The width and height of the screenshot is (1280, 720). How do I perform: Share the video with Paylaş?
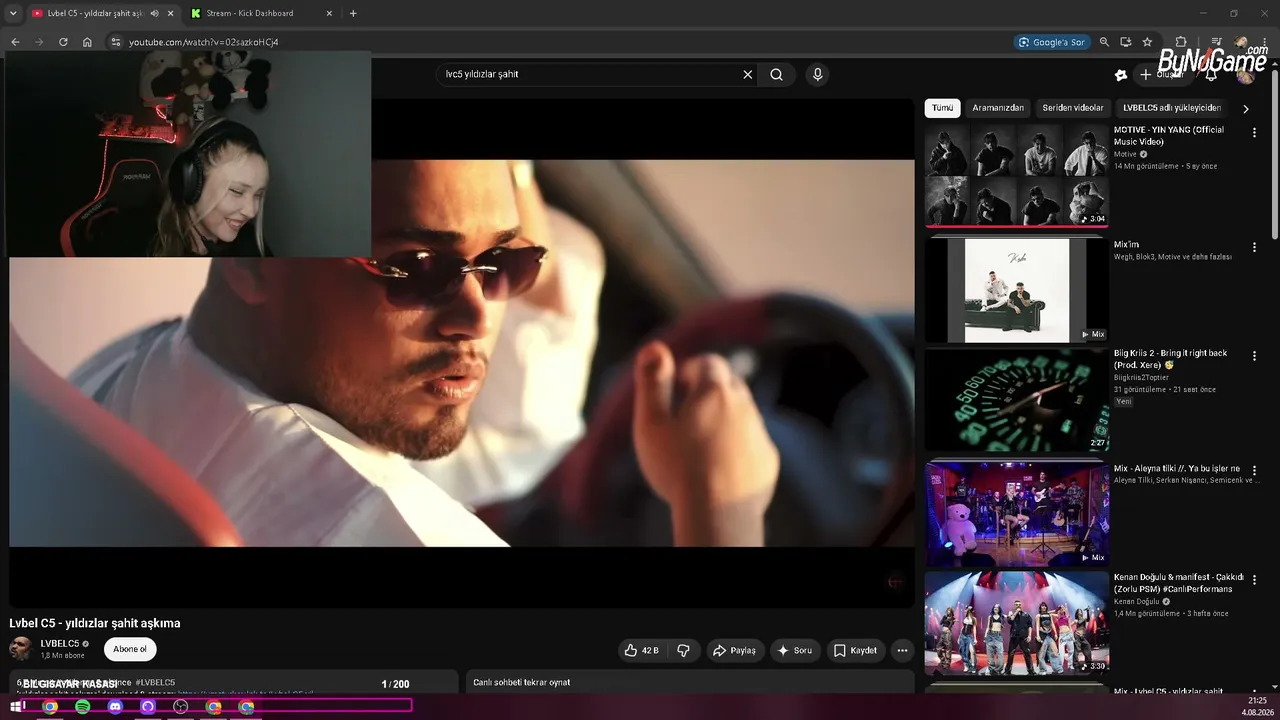point(734,650)
